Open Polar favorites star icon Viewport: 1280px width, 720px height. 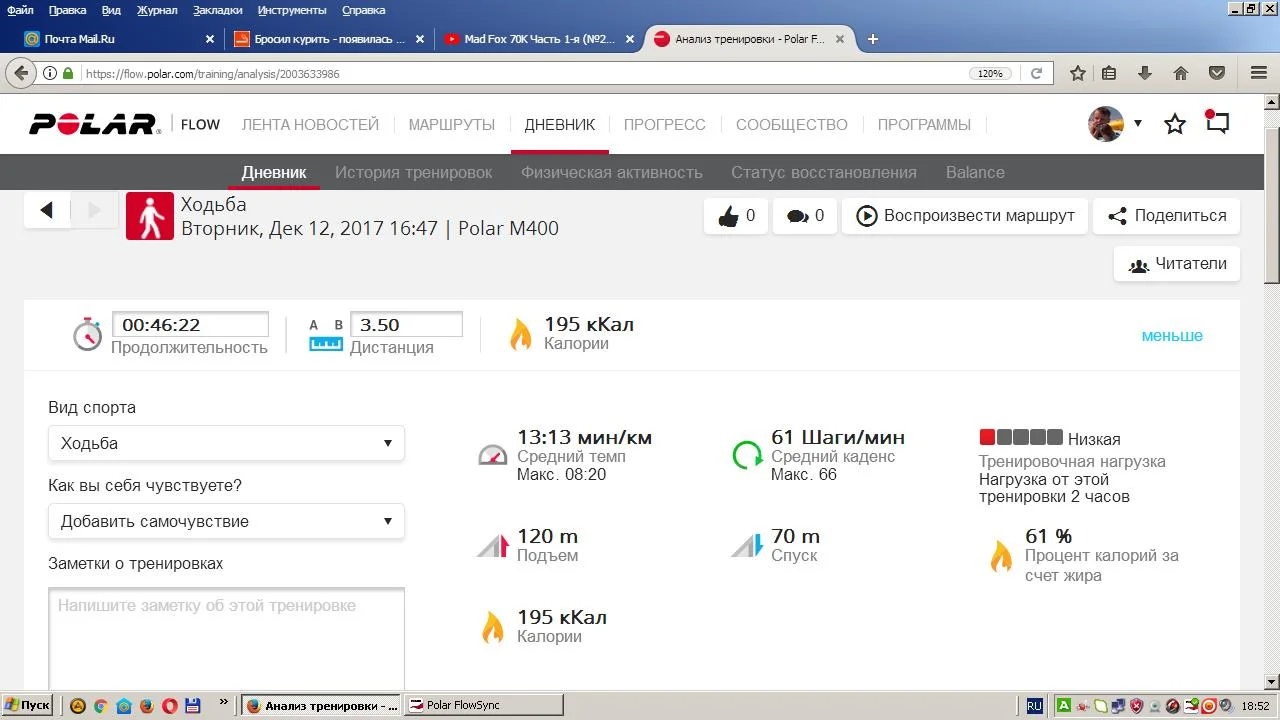click(x=1175, y=124)
